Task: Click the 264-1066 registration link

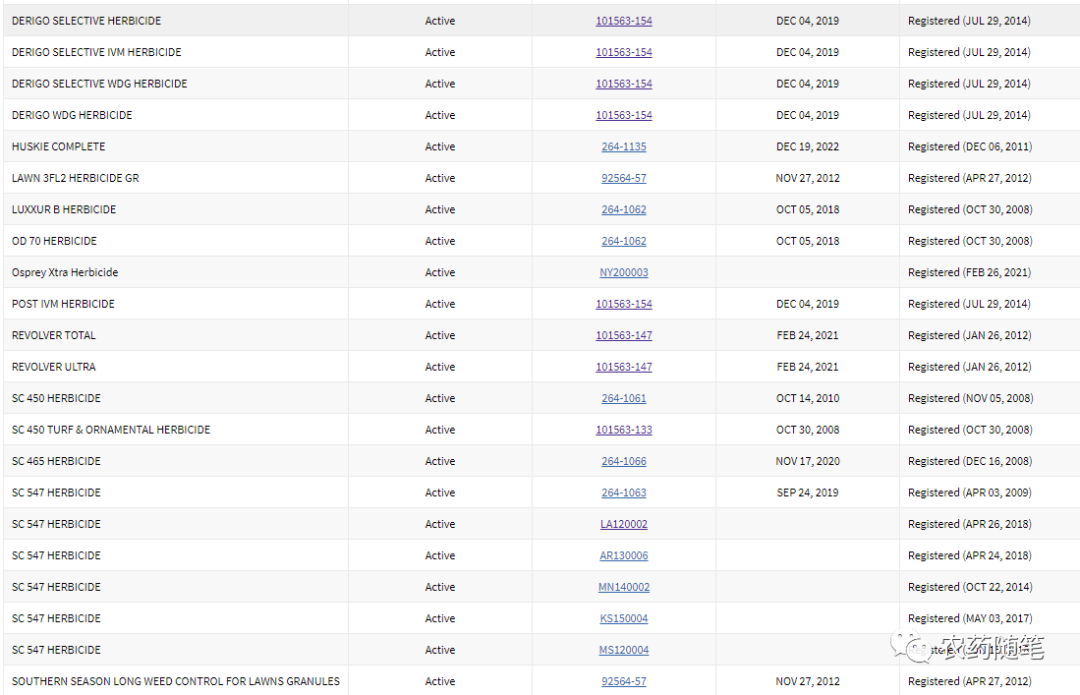Action: (x=623, y=461)
